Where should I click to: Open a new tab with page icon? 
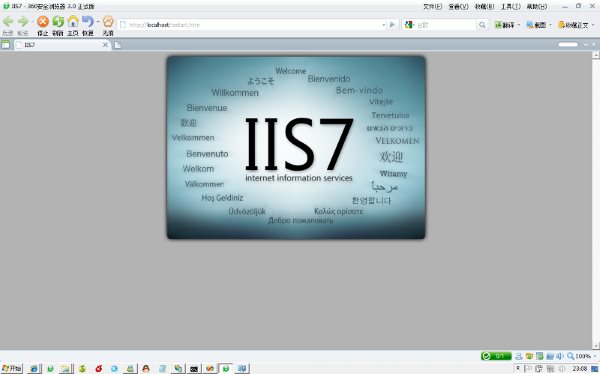117,45
